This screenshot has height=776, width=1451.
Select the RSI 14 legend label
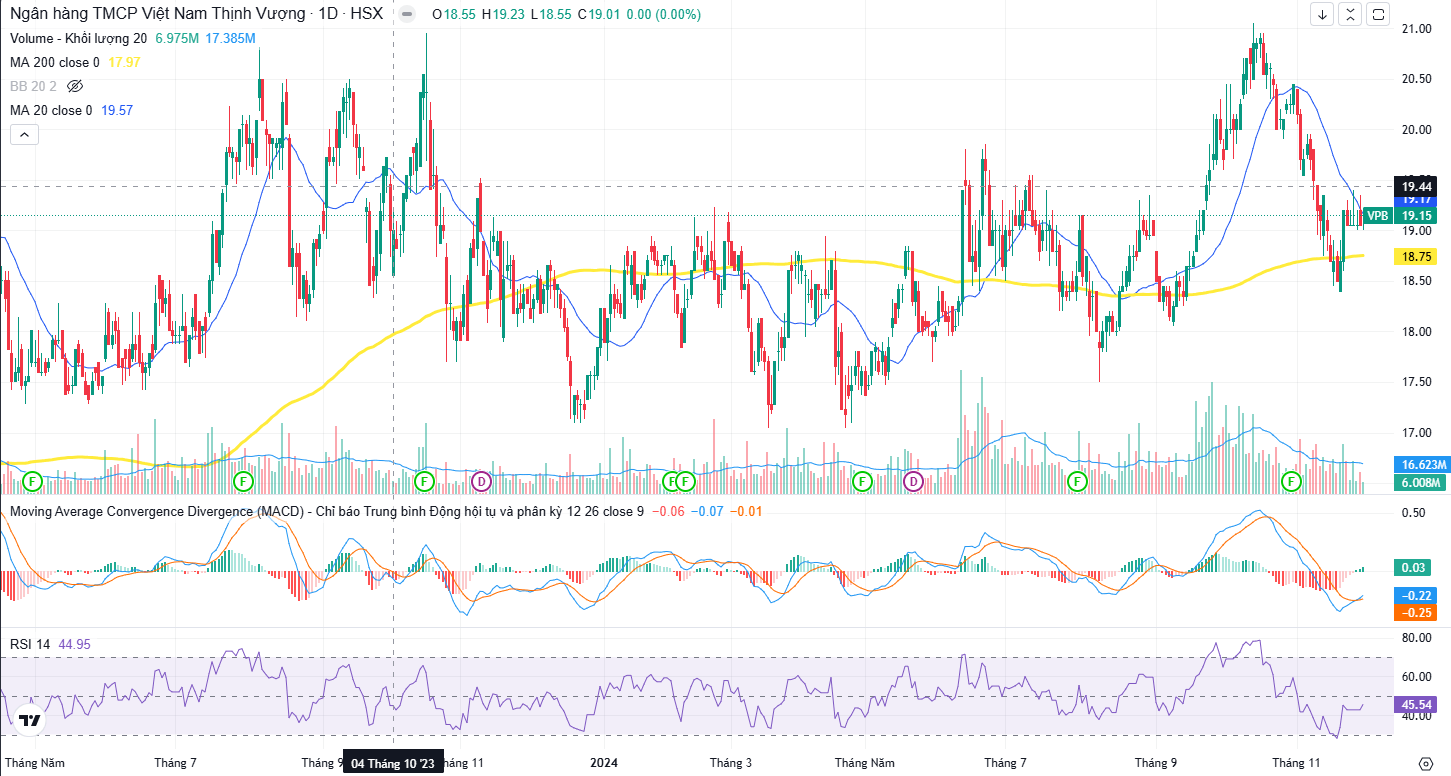(x=30, y=644)
